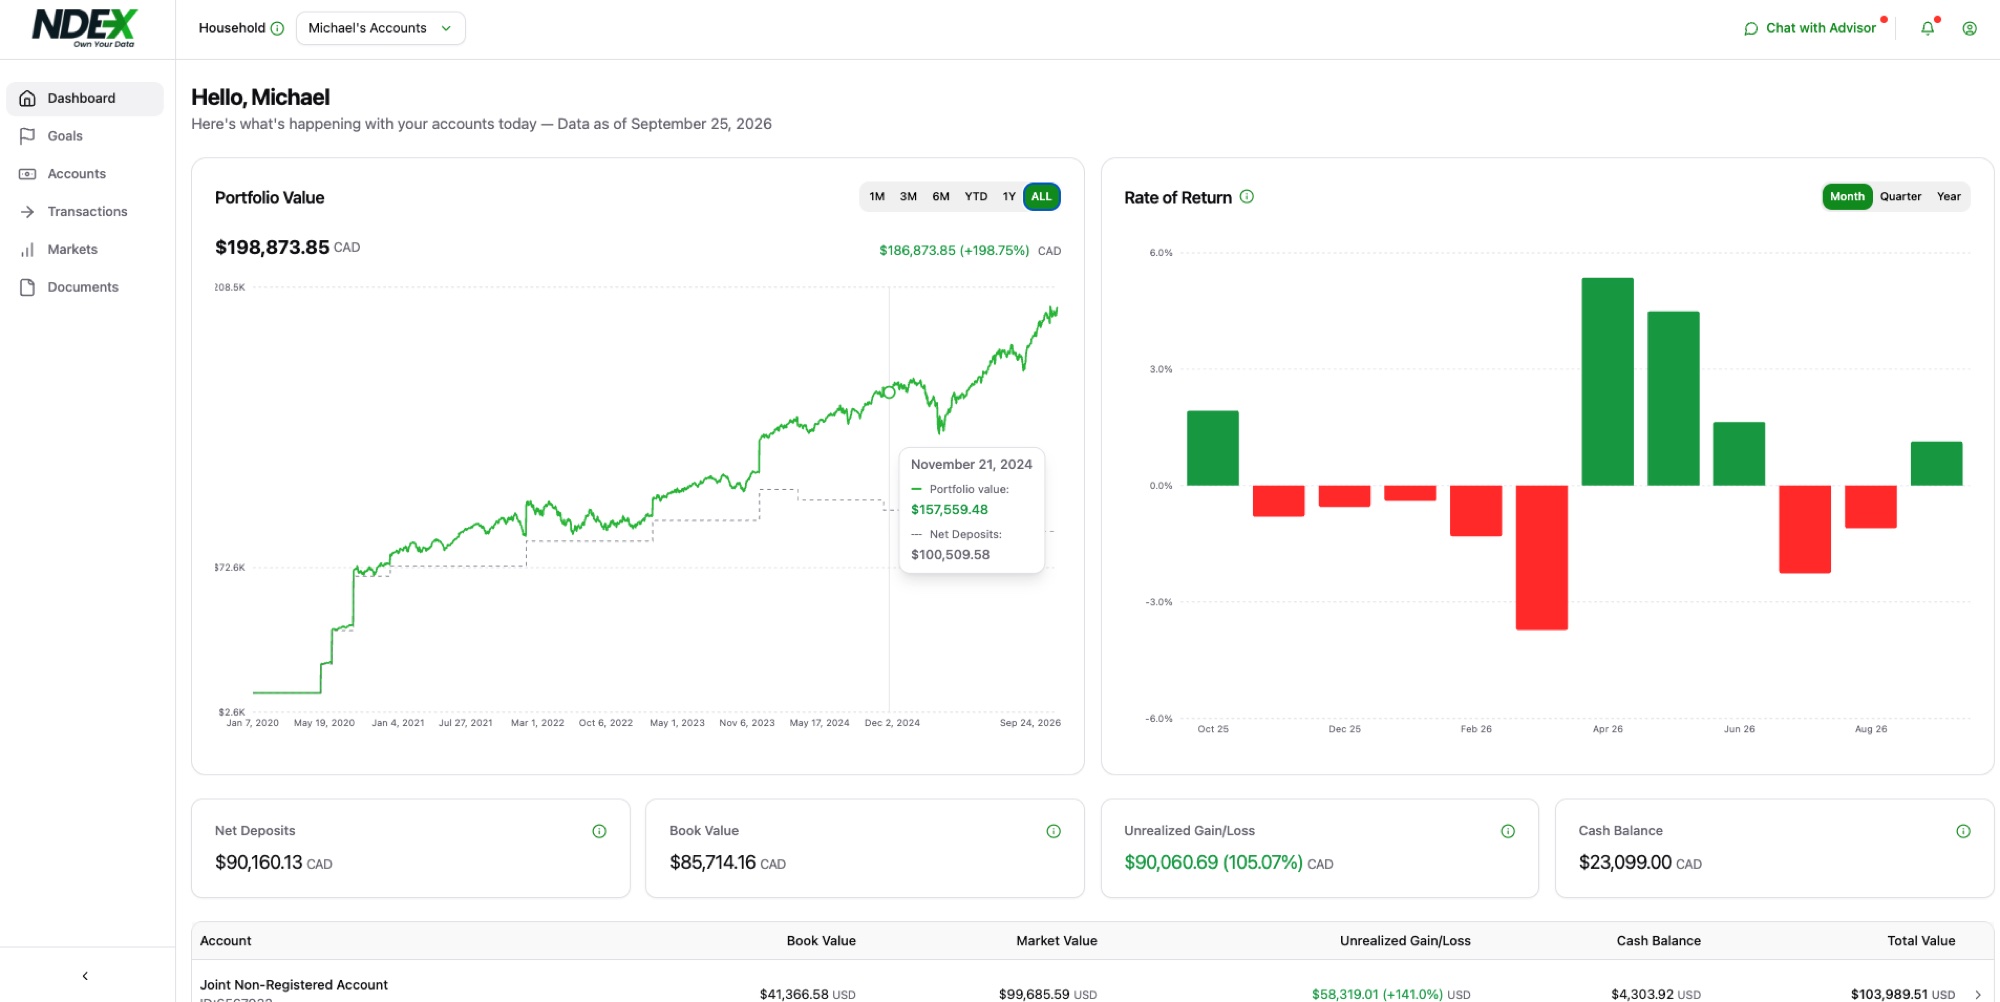The width and height of the screenshot is (2000, 1002).
Task: Open Markets in sidebar
Action: tap(85, 250)
